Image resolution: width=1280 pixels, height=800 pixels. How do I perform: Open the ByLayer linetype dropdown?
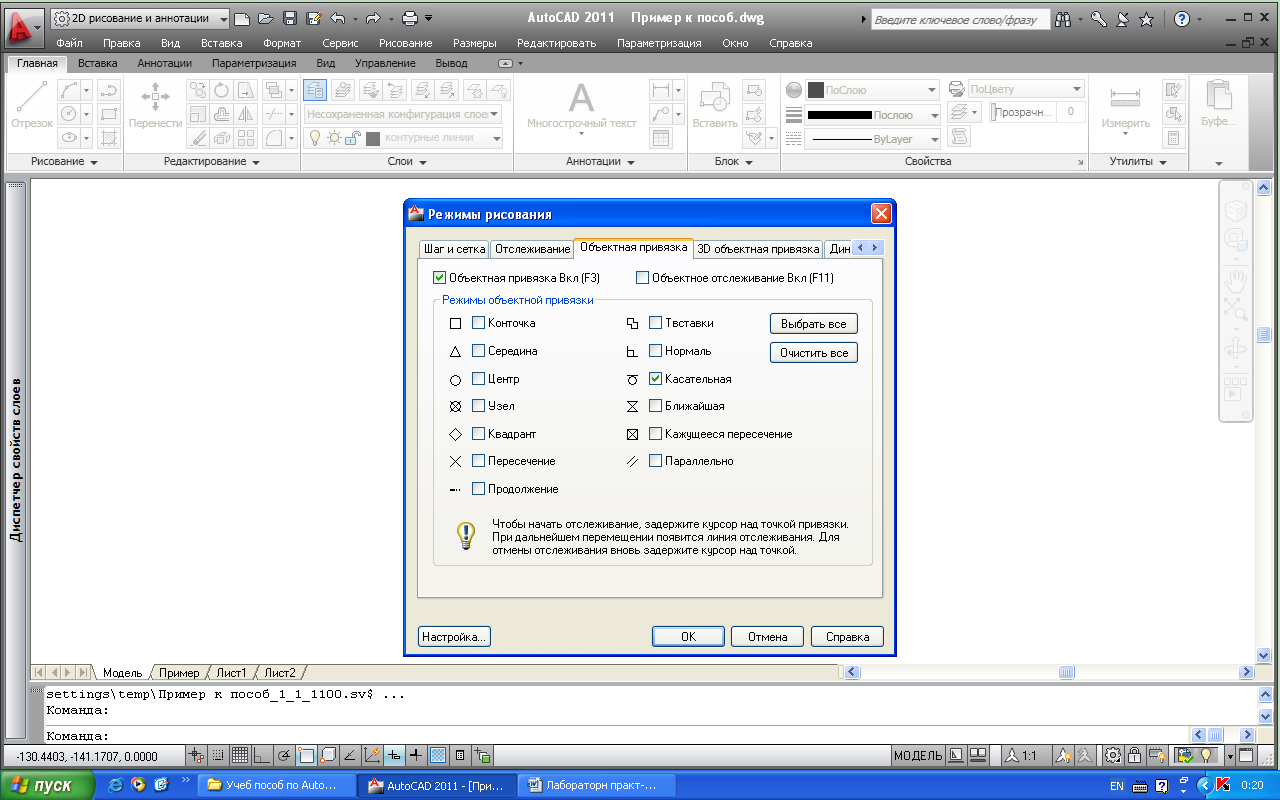[873, 139]
